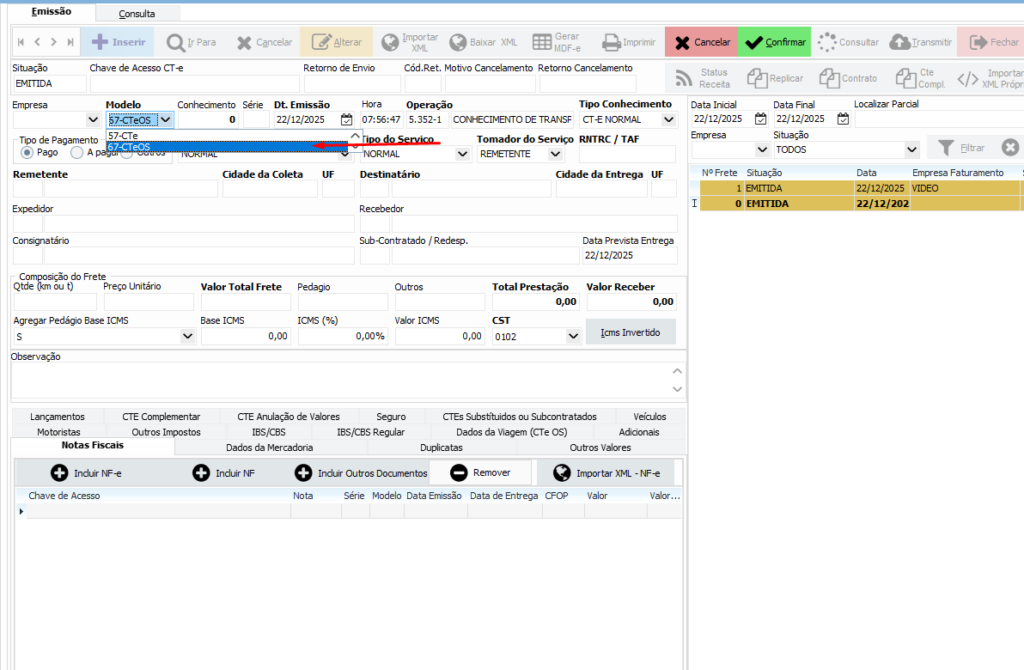Open the Dados da Mercadoria tab

tap(269, 448)
